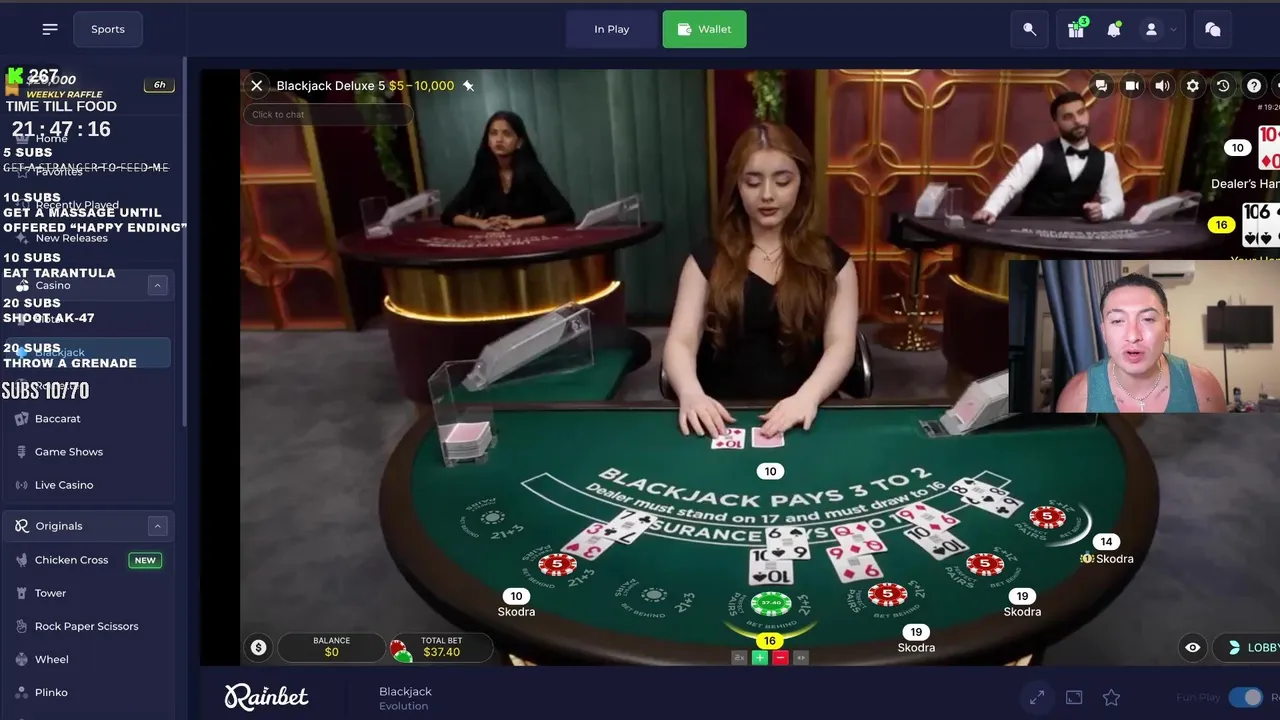1280x720 pixels.
Task: Go to the Lobby
Action: (1248, 648)
